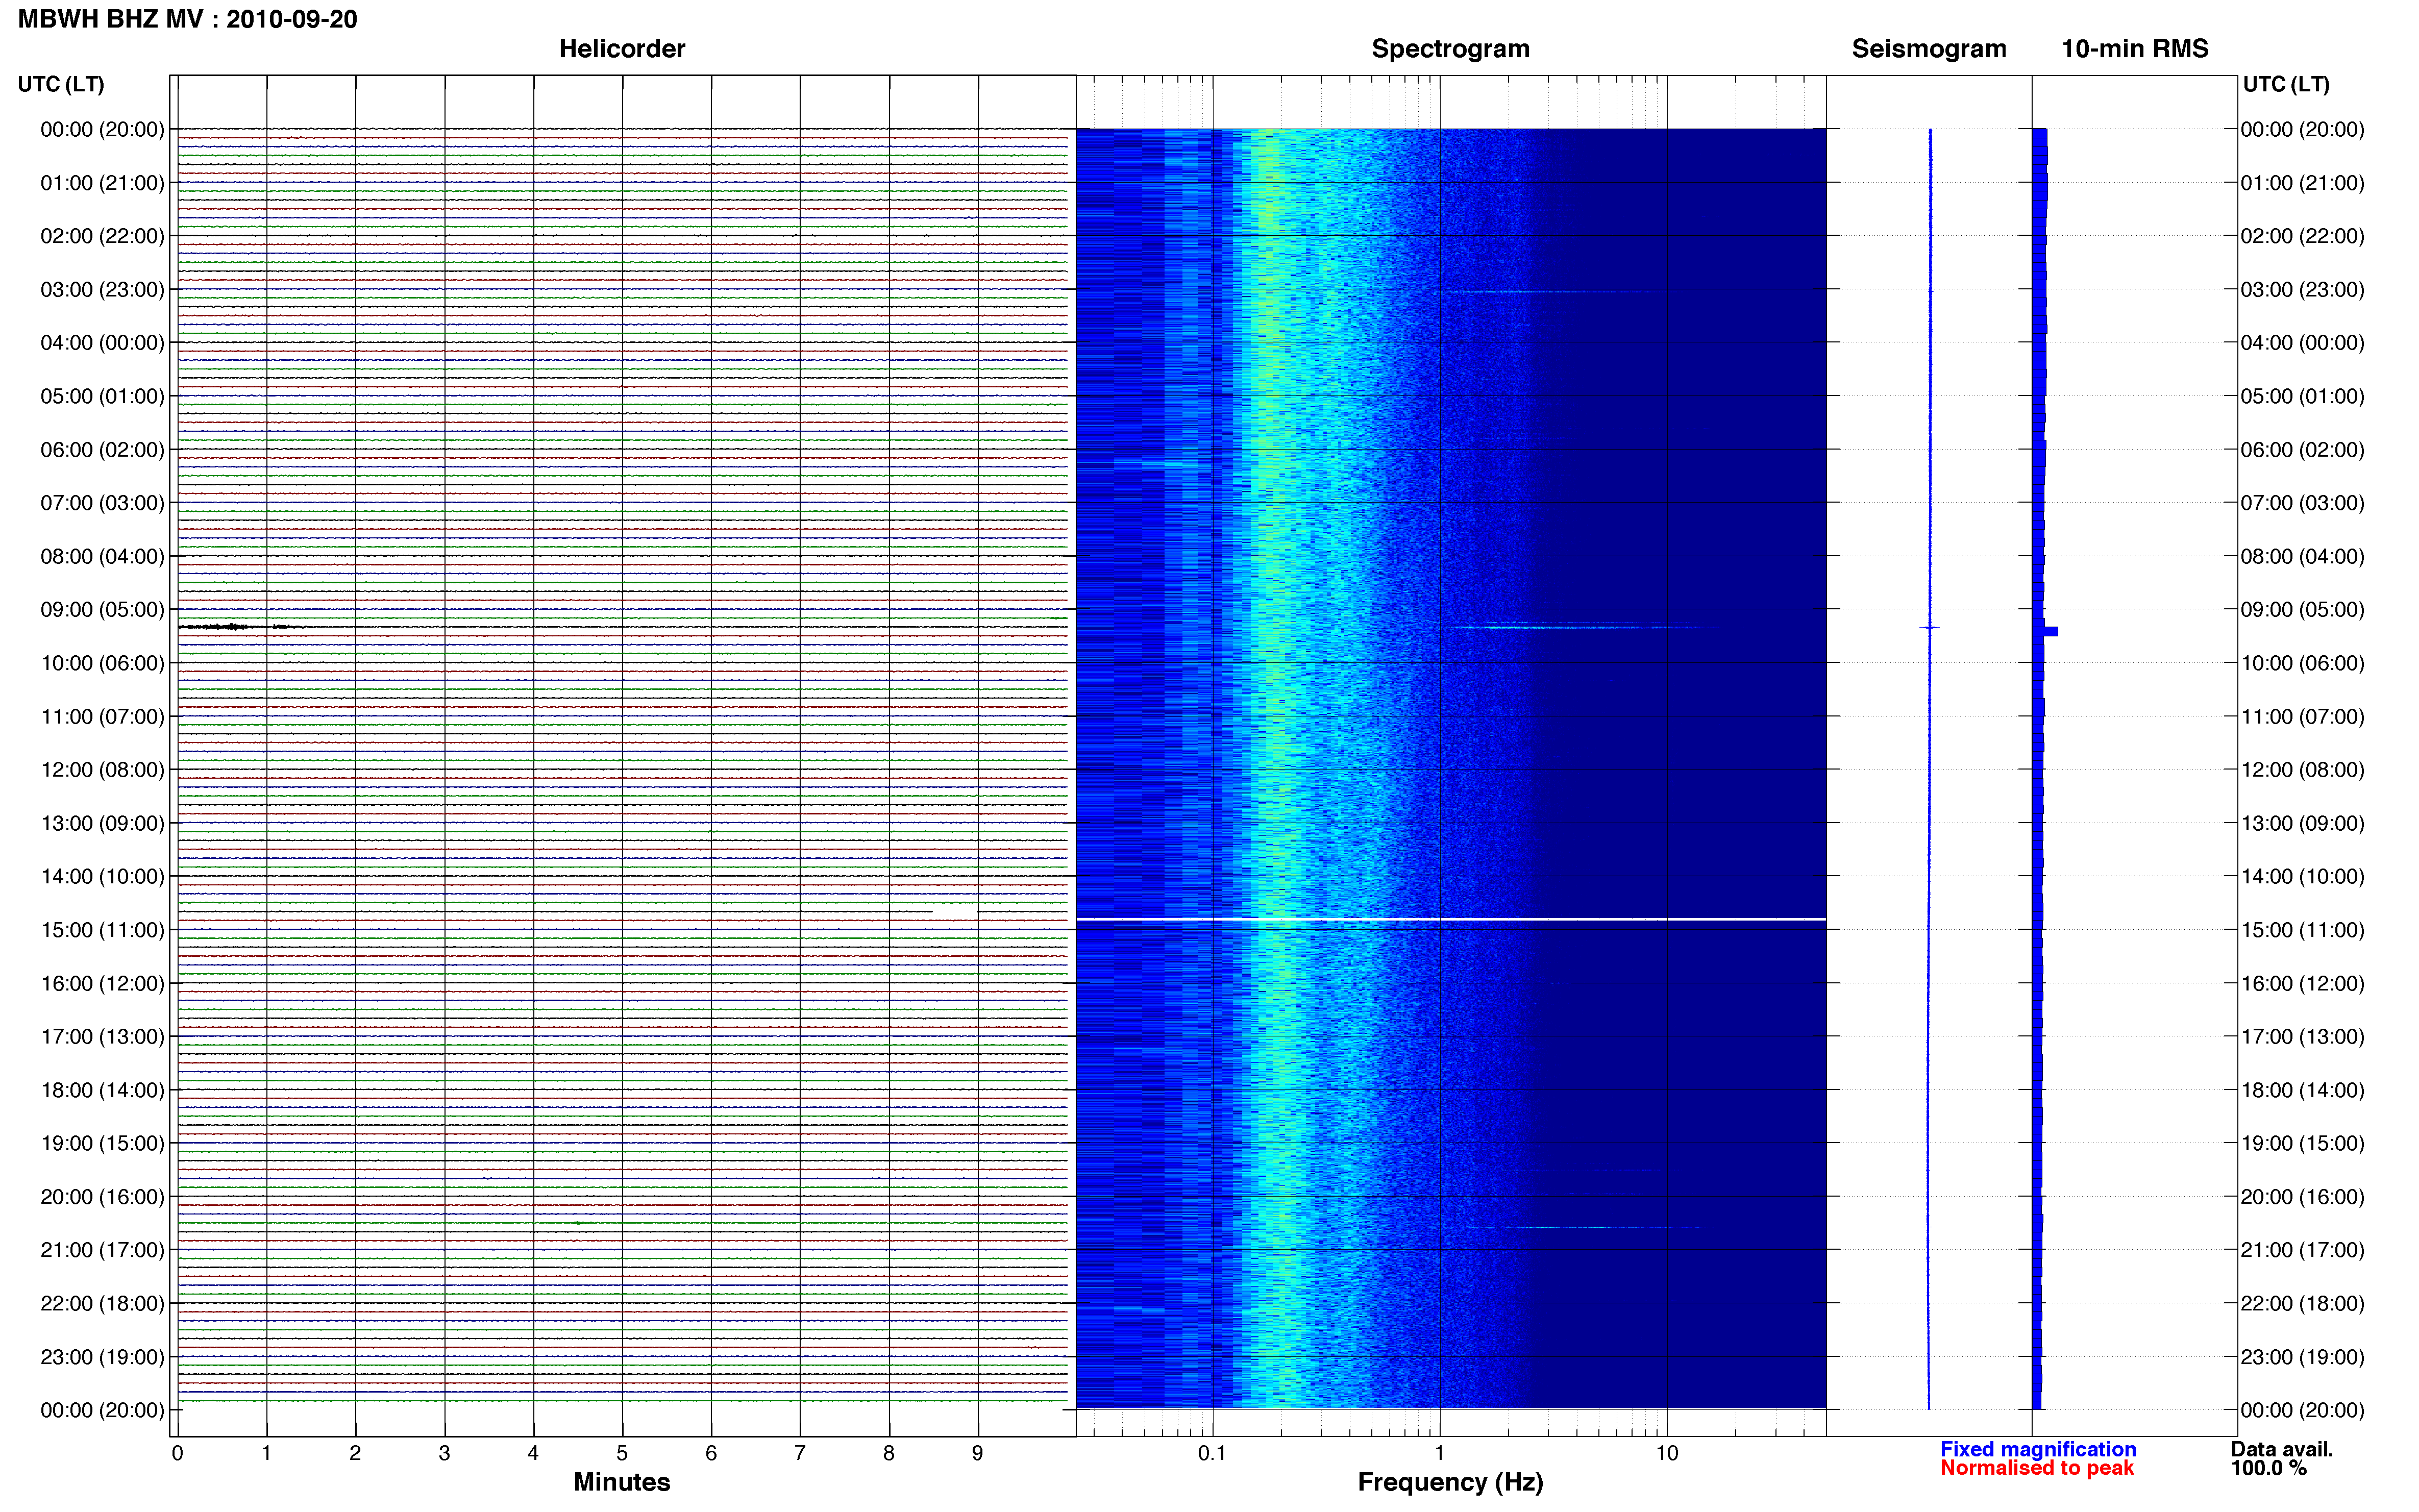Click "23:00 (19:00)" on the helicorder time axis
Screen dimensions: 2419x1512
click(102, 1357)
